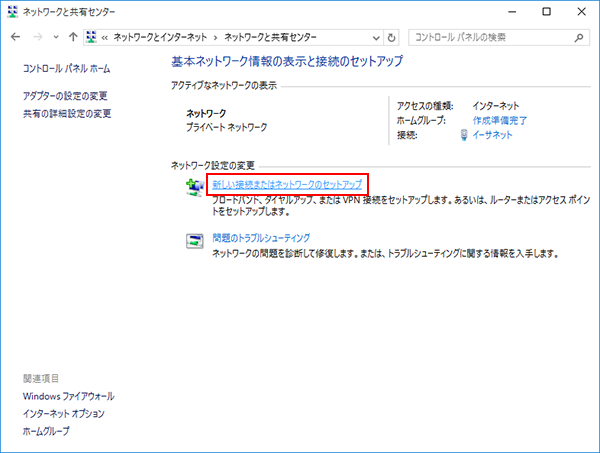This screenshot has width=600, height=453.
Task: Open 共有の詳細設定の変更
Action: [x=67, y=113]
